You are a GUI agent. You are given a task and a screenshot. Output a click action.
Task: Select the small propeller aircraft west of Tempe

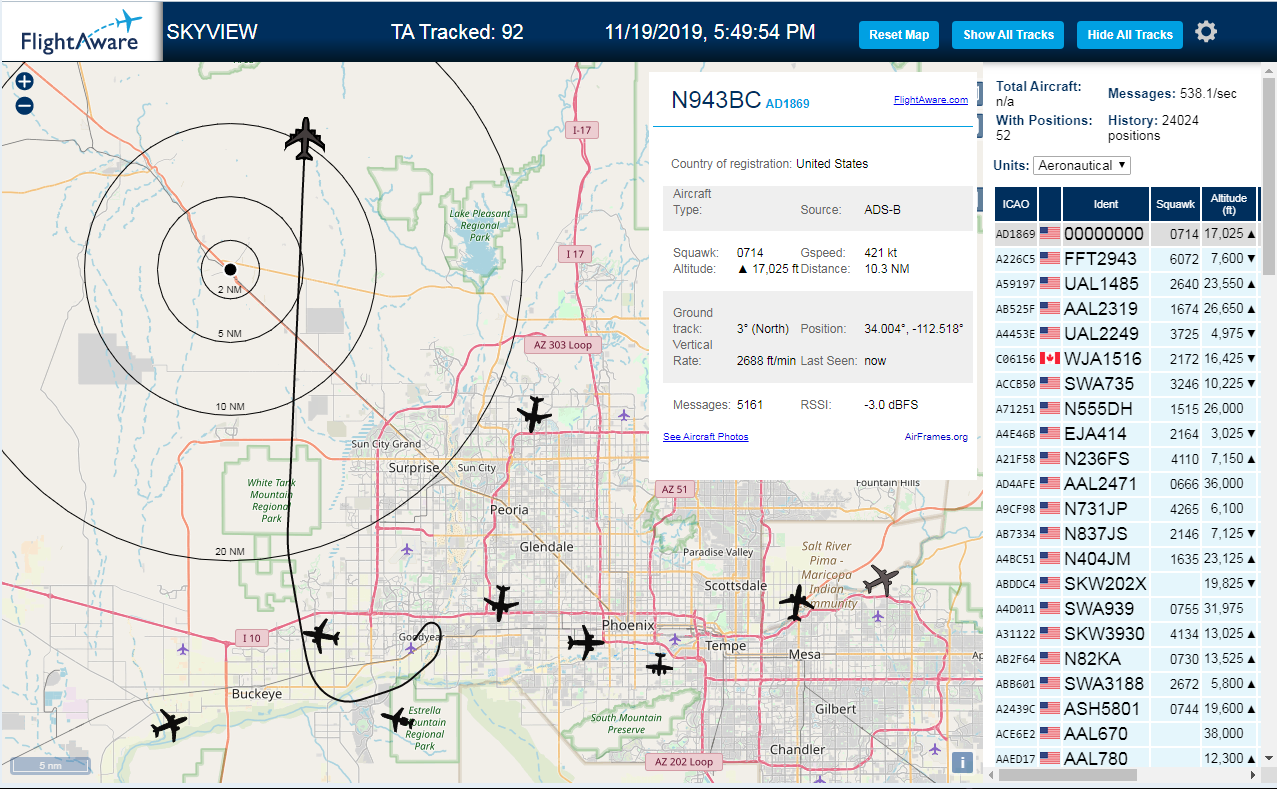pyautogui.click(x=659, y=663)
